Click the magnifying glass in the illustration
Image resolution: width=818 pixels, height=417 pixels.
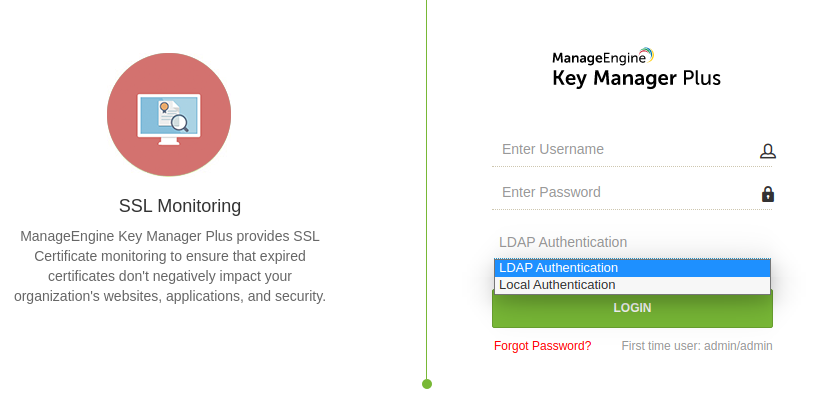click(x=180, y=123)
